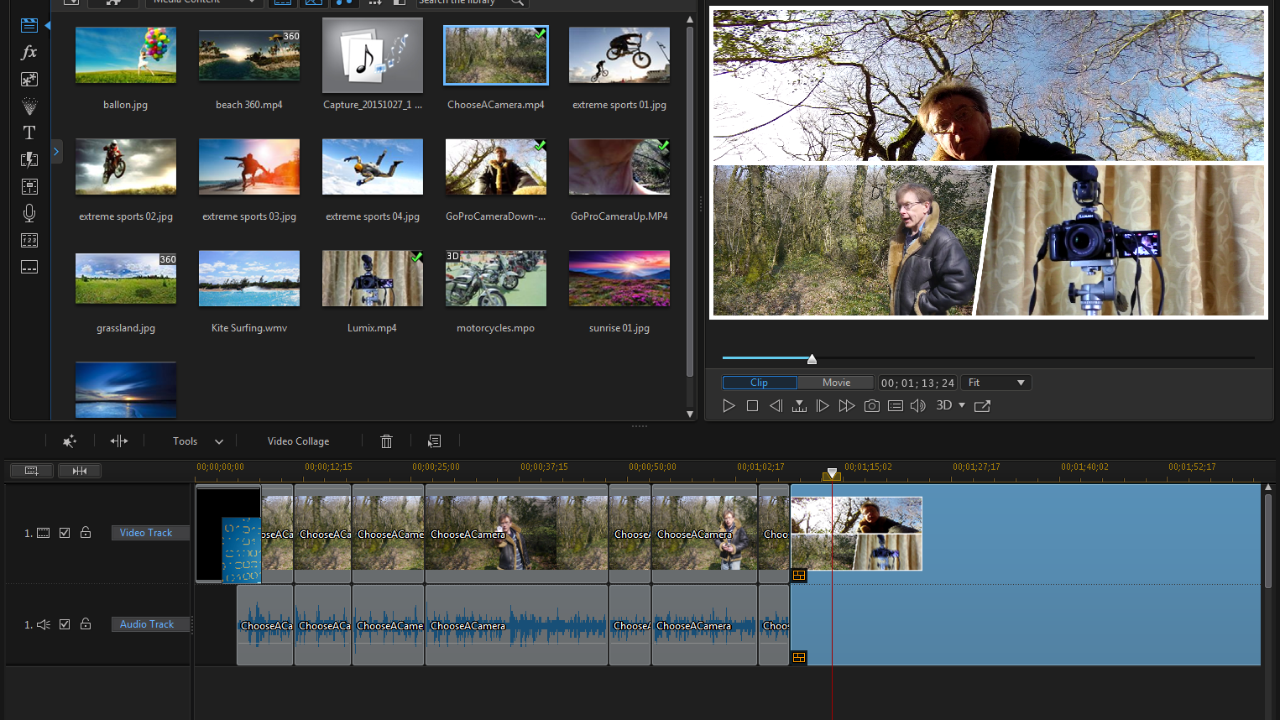Viewport: 1280px width, 720px height.
Task: Select the sunrise 01.jpg thumbnail
Action: click(619, 278)
